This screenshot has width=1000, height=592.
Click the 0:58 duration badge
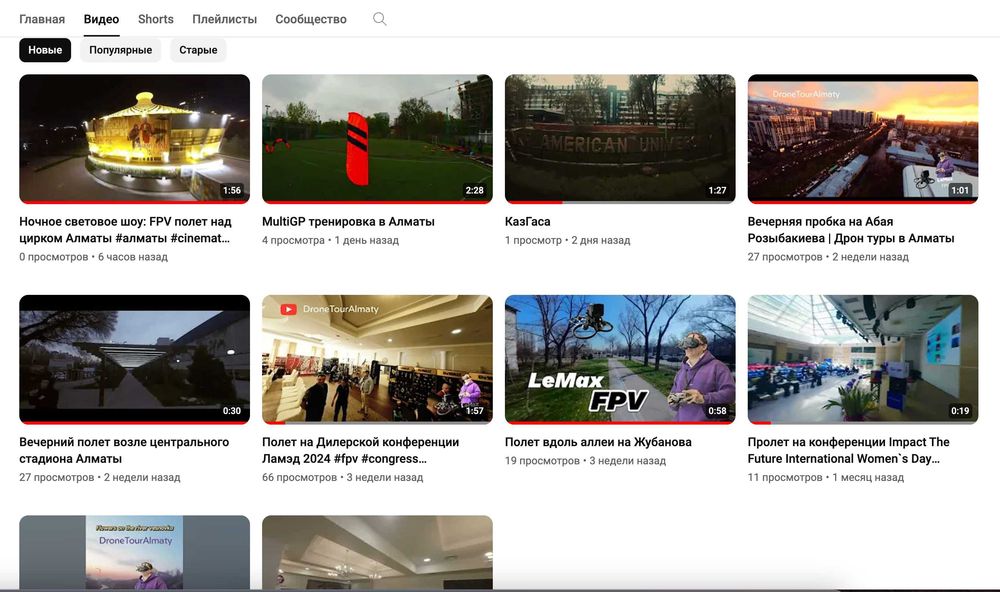coord(717,411)
